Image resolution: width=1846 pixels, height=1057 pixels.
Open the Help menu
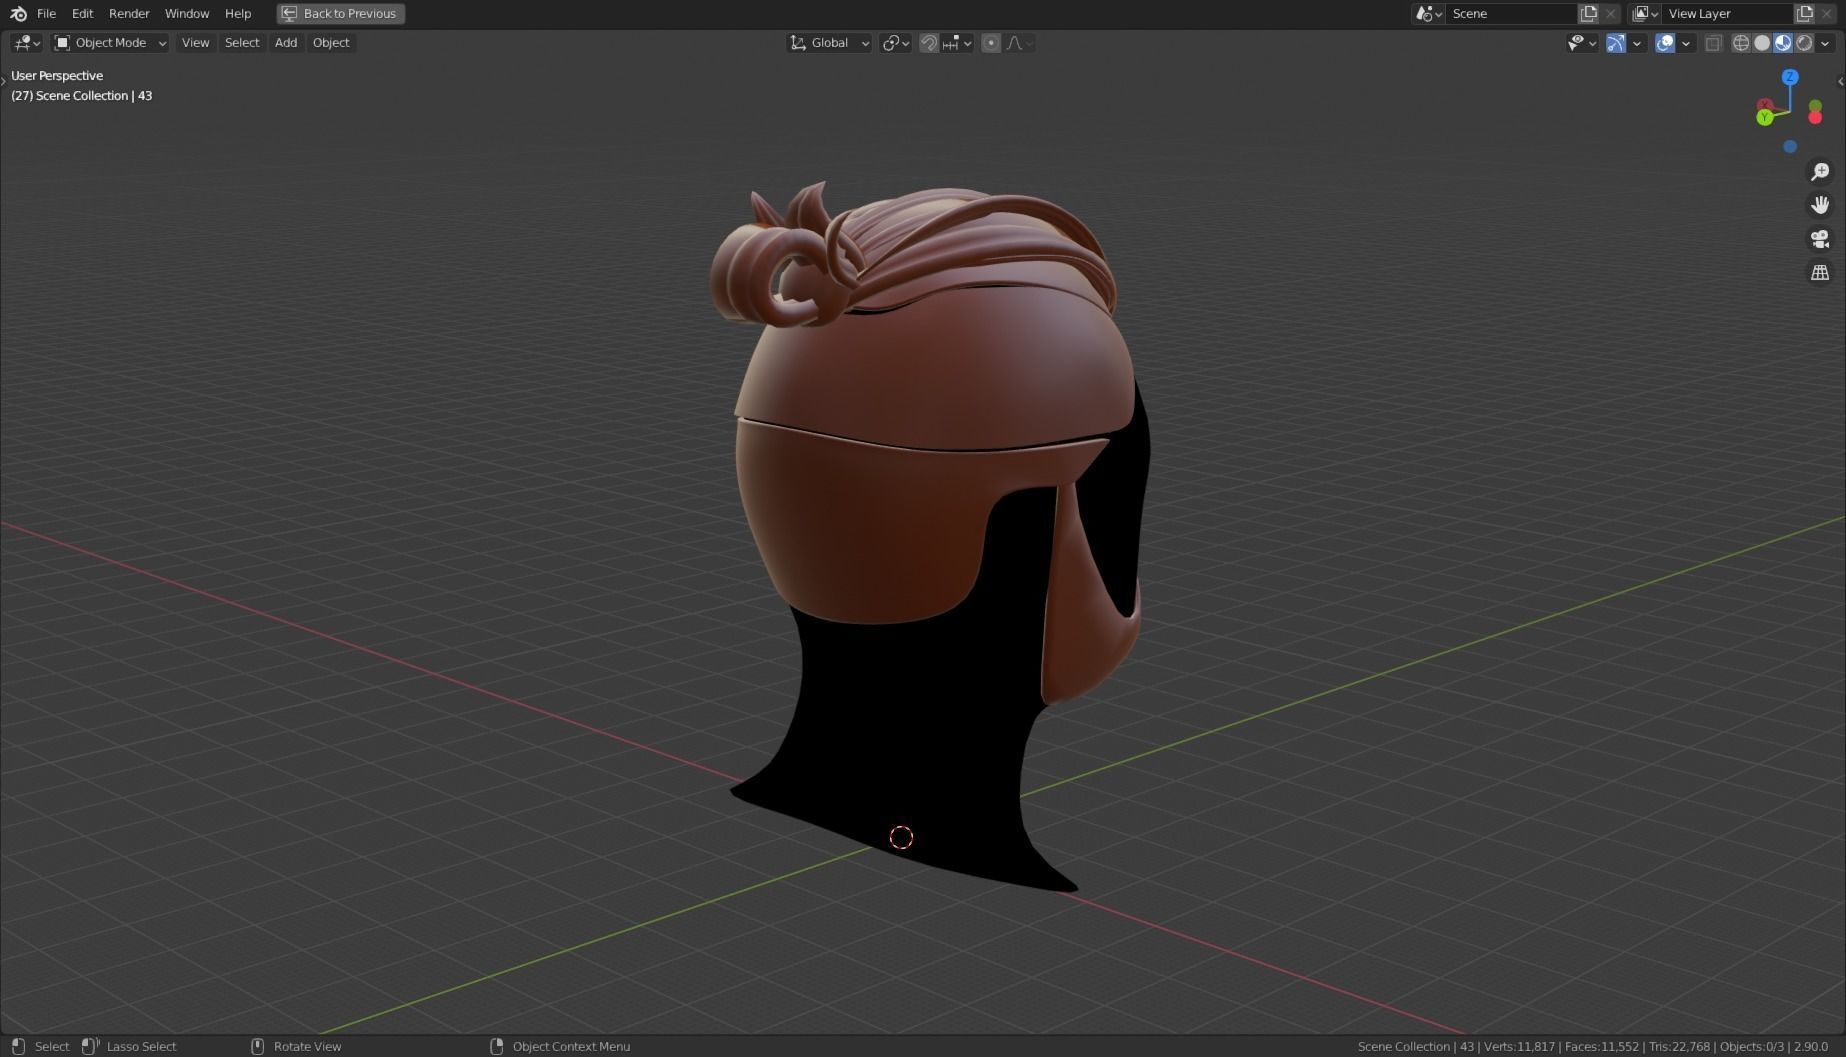point(238,14)
